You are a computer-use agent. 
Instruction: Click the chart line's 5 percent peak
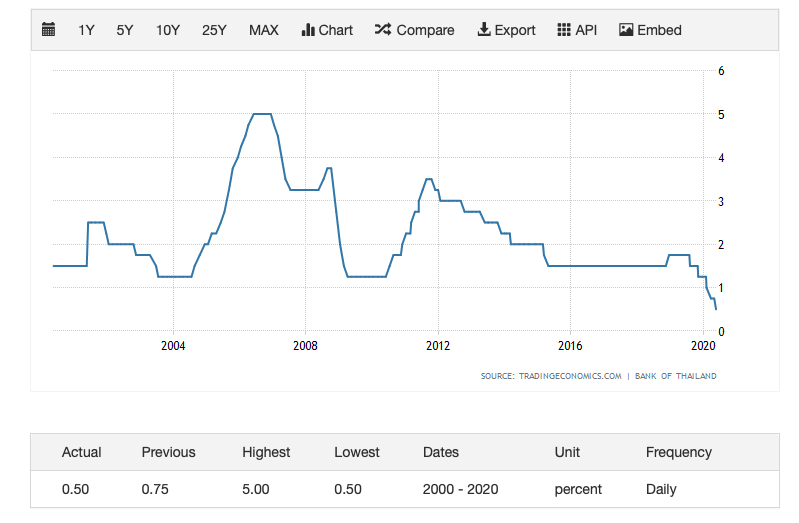click(x=262, y=114)
